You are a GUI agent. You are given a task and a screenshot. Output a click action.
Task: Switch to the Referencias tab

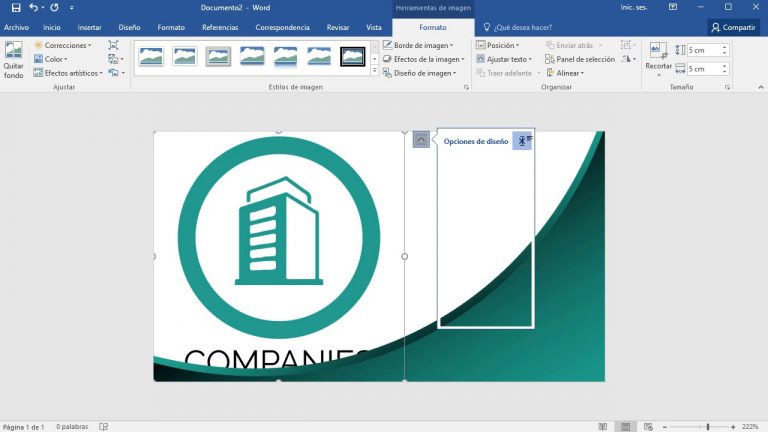pyautogui.click(x=220, y=27)
